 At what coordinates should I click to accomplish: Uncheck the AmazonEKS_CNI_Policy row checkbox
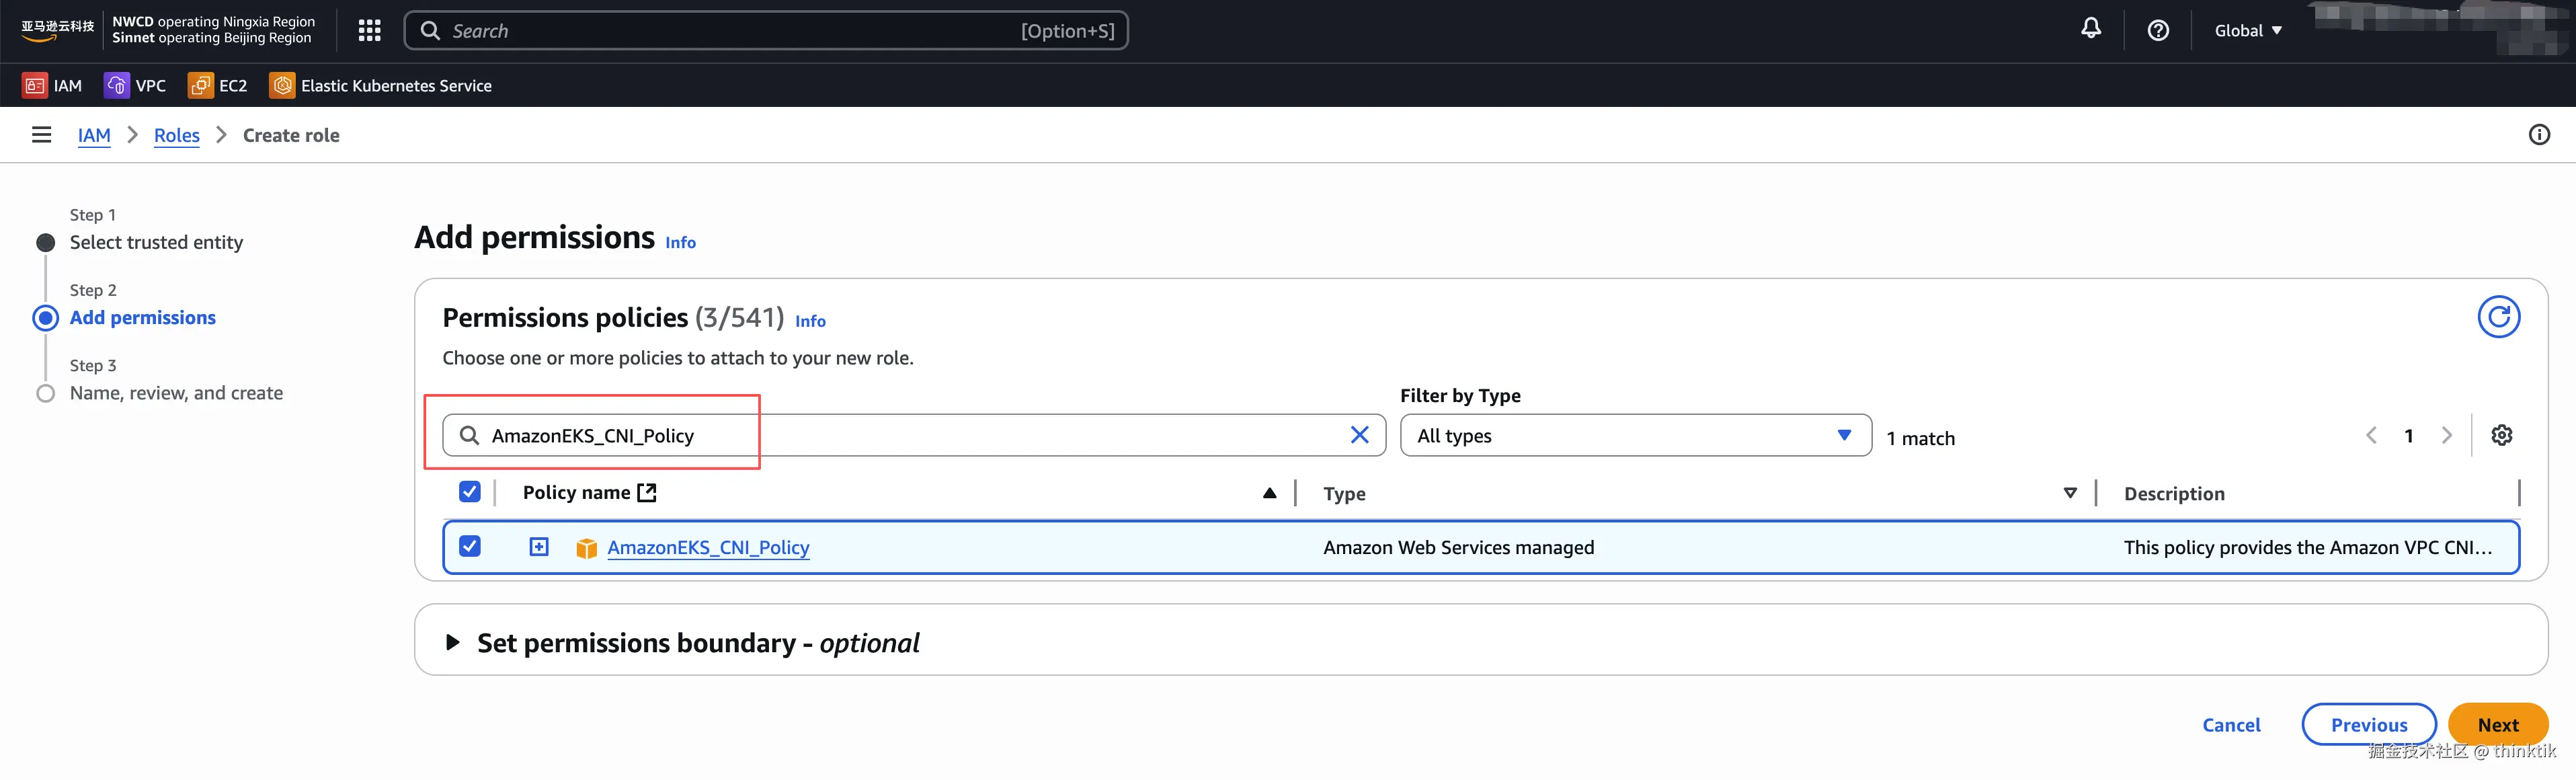469,547
